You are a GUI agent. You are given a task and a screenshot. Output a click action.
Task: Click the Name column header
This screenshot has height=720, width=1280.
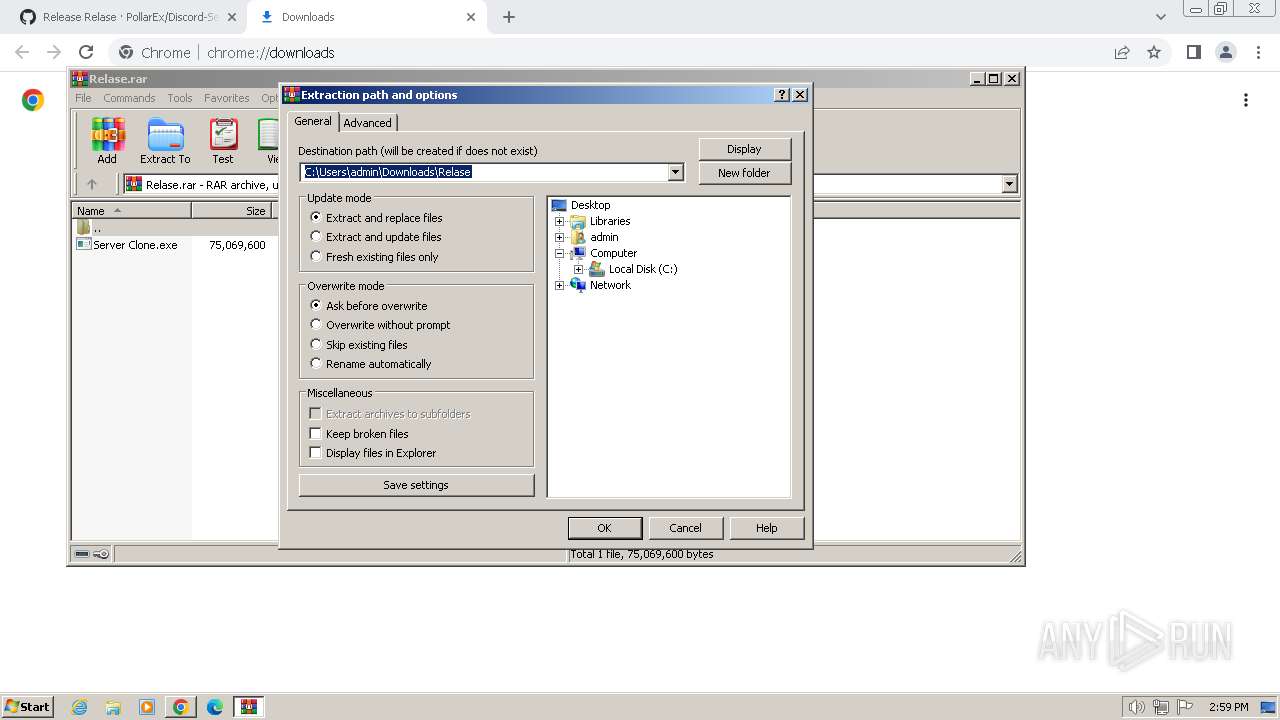tap(131, 210)
